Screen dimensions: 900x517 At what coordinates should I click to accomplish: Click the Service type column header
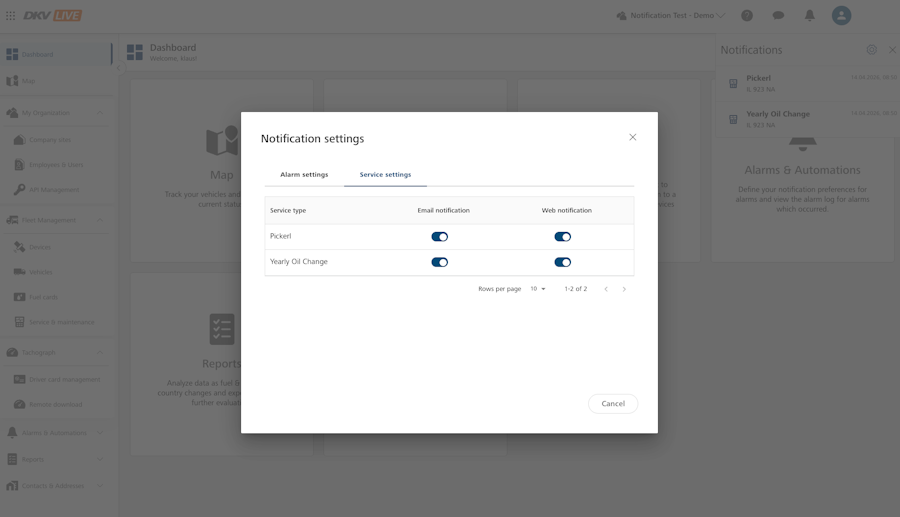[x=288, y=211]
